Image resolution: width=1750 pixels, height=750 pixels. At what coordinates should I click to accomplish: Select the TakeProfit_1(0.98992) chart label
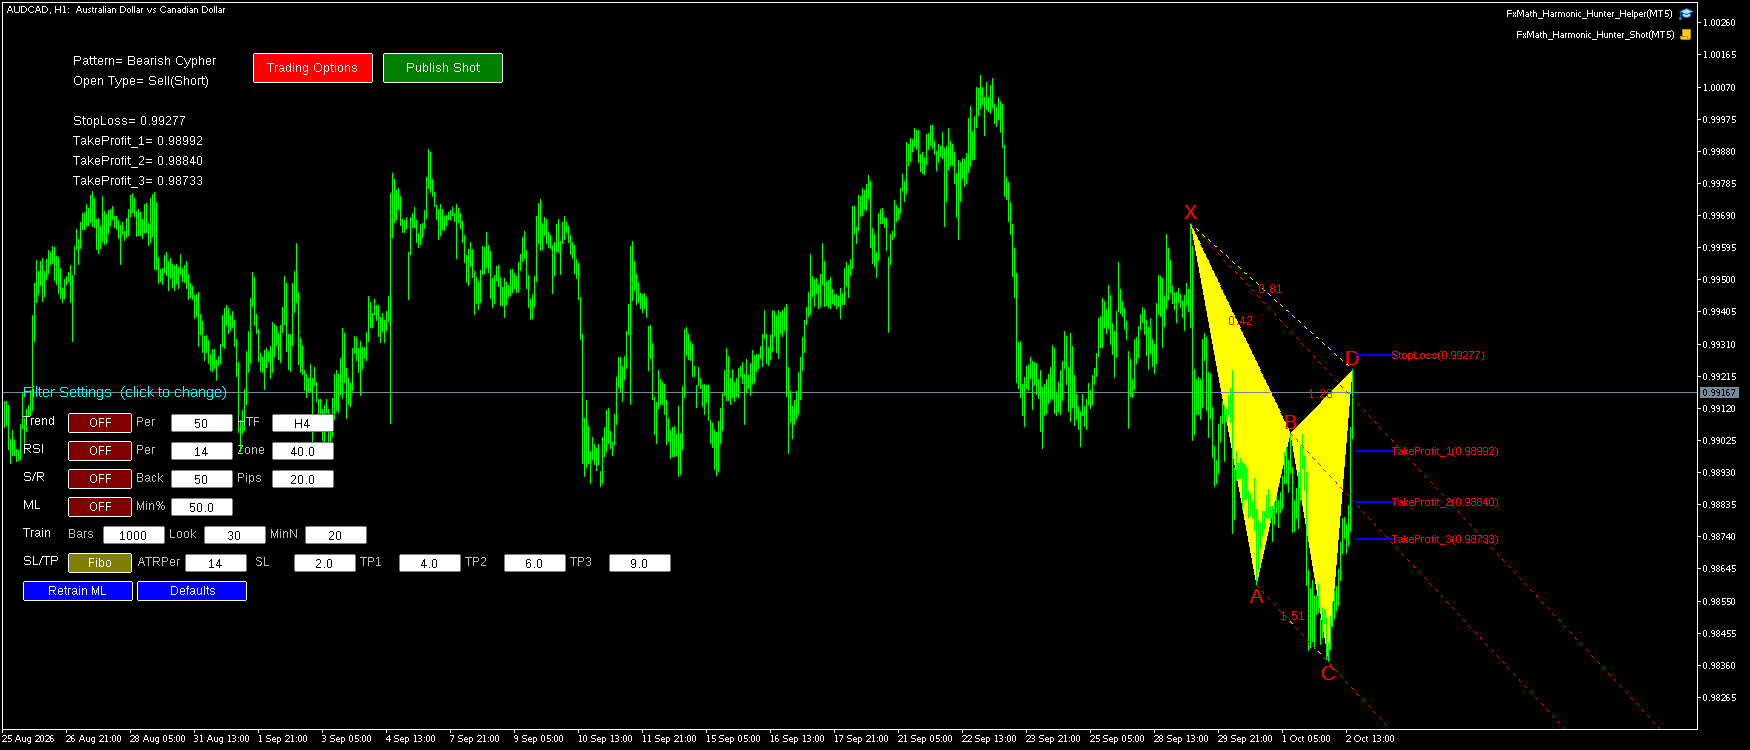1445,451
